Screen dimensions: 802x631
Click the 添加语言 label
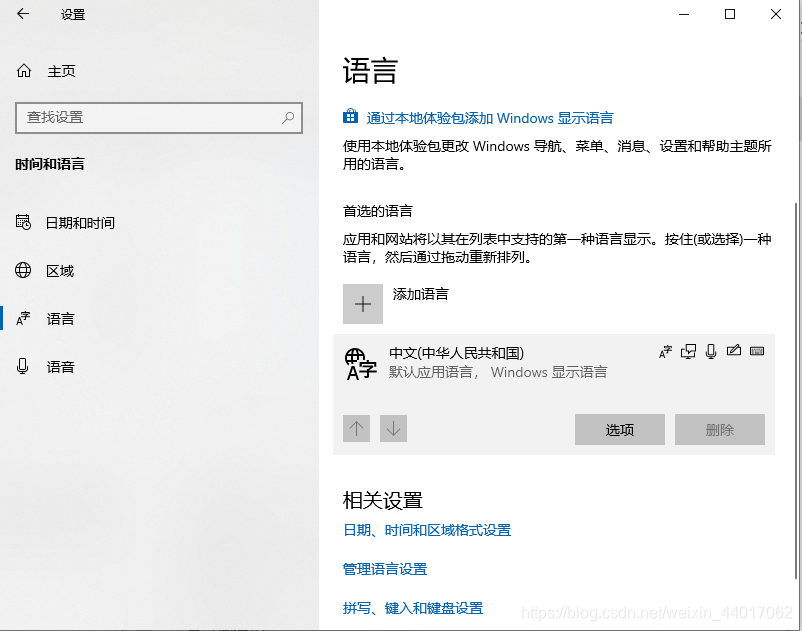point(420,294)
